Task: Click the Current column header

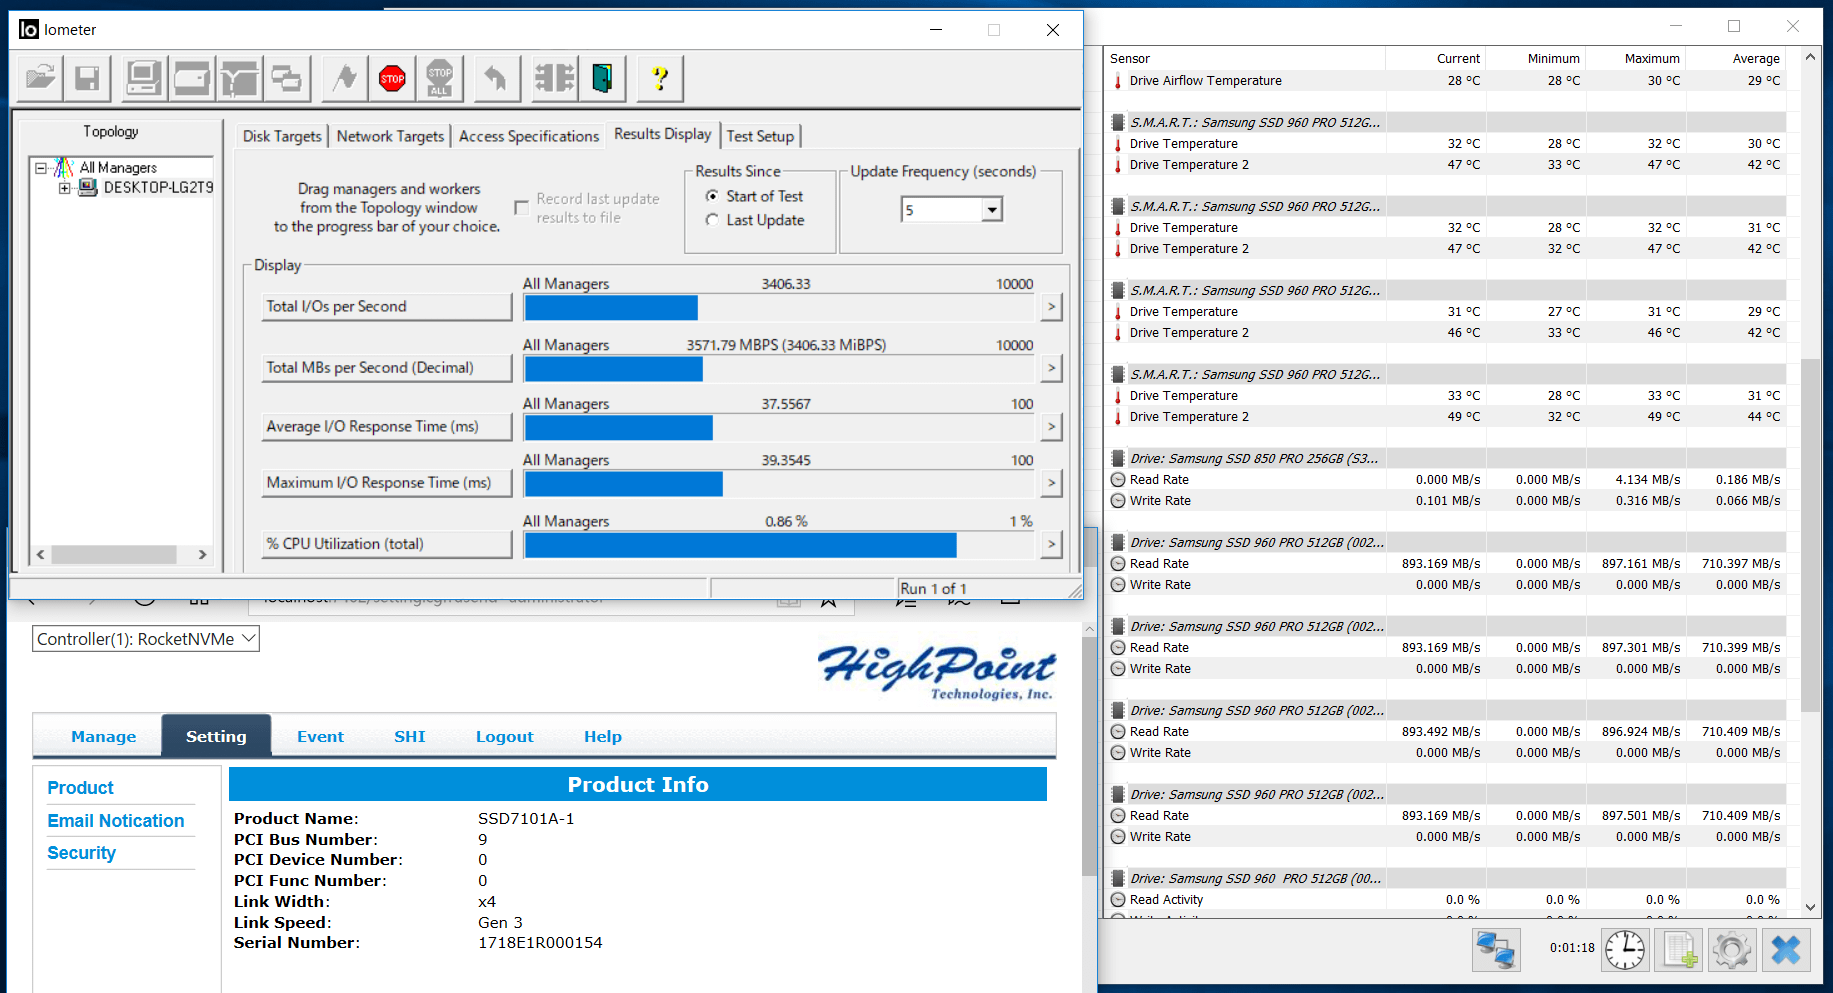Action: coord(1436,59)
